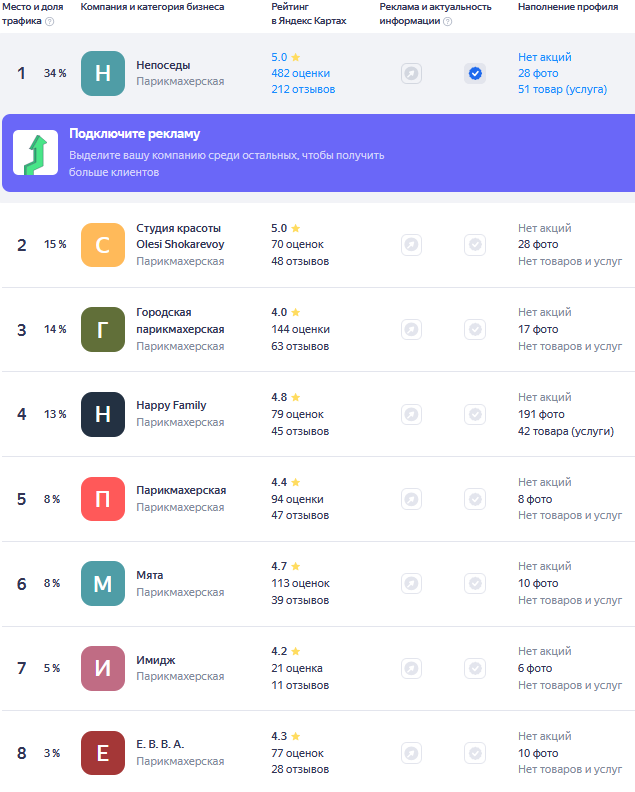Click company name 'Непоседы'
Viewport: 635px width, 792px height.
[x=163, y=65]
